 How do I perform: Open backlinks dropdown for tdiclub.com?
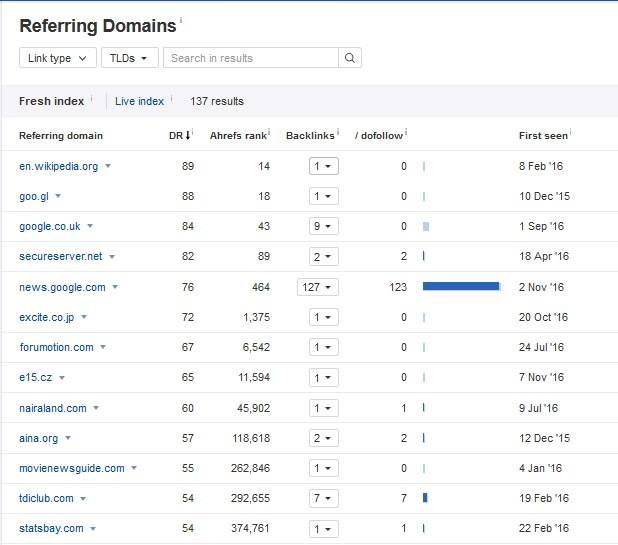(323, 498)
